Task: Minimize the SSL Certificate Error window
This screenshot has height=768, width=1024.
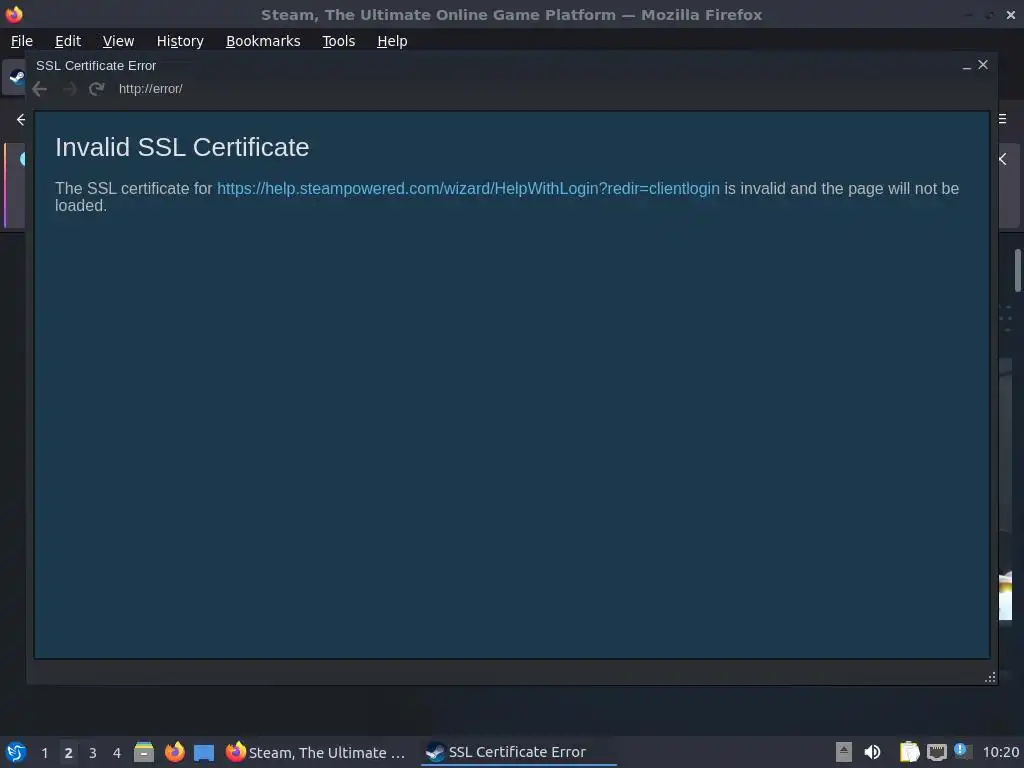Action: coord(967,65)
